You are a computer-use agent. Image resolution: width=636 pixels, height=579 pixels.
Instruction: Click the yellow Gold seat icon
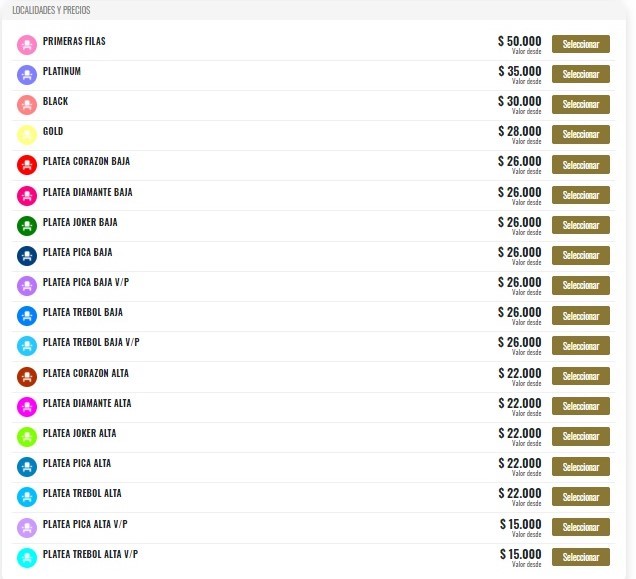27,135
